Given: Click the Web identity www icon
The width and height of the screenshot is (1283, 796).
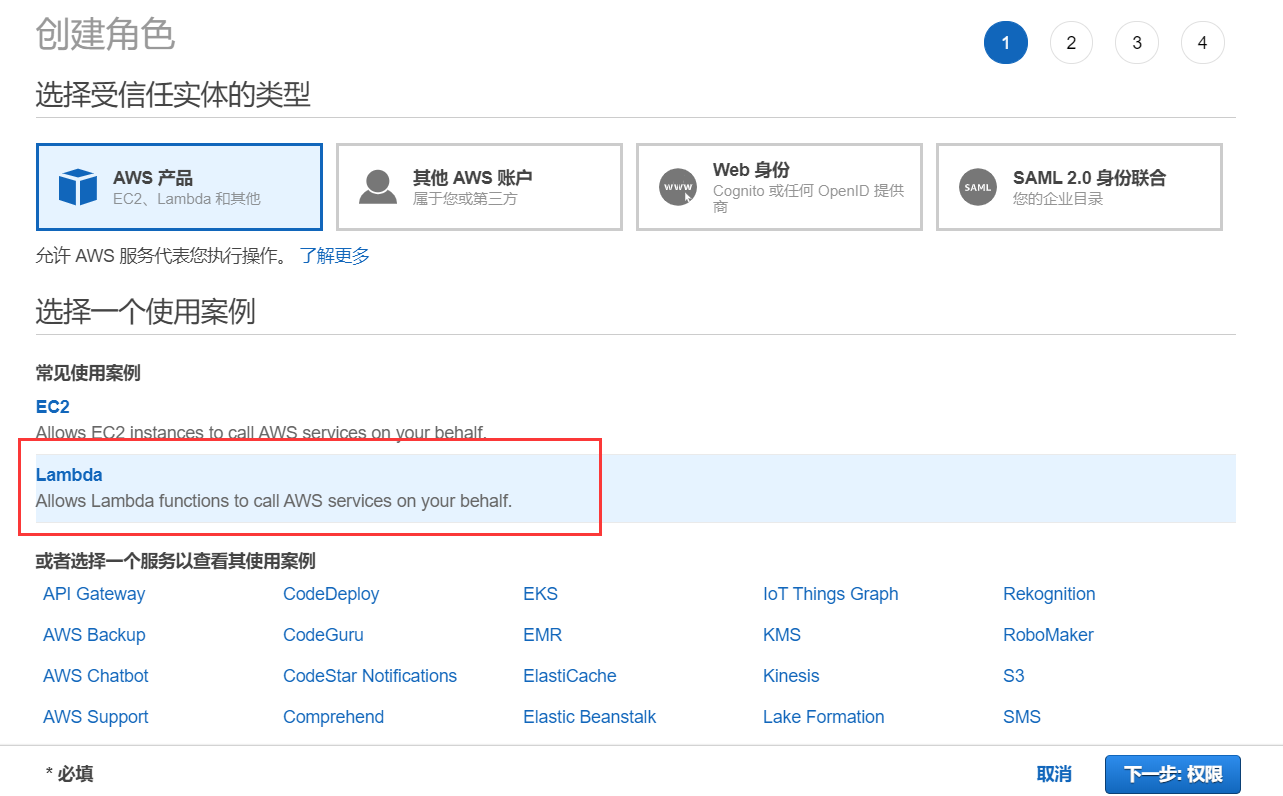Looking at the screenshot, I should click(678, 187).
